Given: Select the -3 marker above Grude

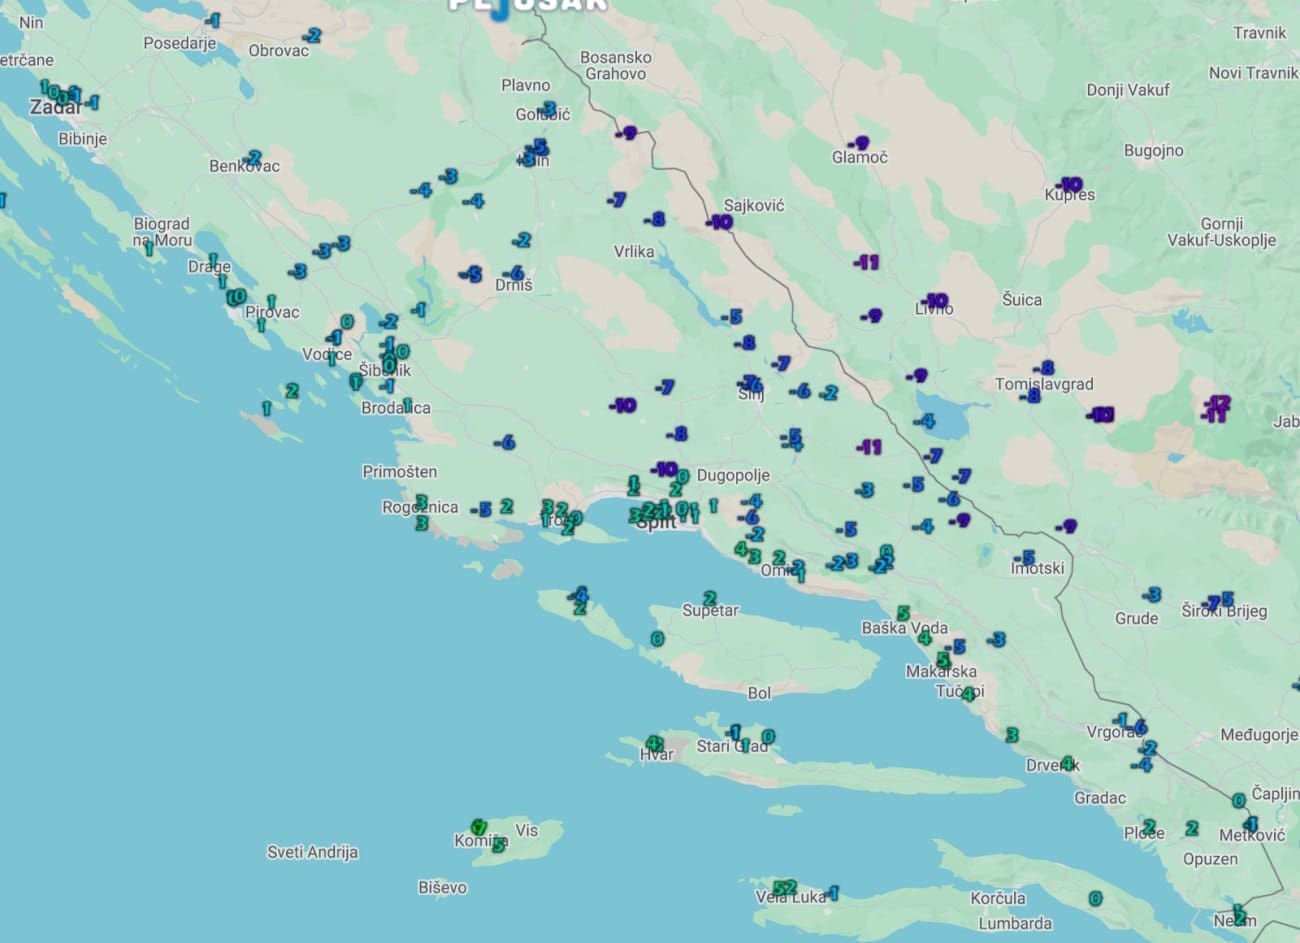Looking at the screenshot, I should [x=1152, y=595].
